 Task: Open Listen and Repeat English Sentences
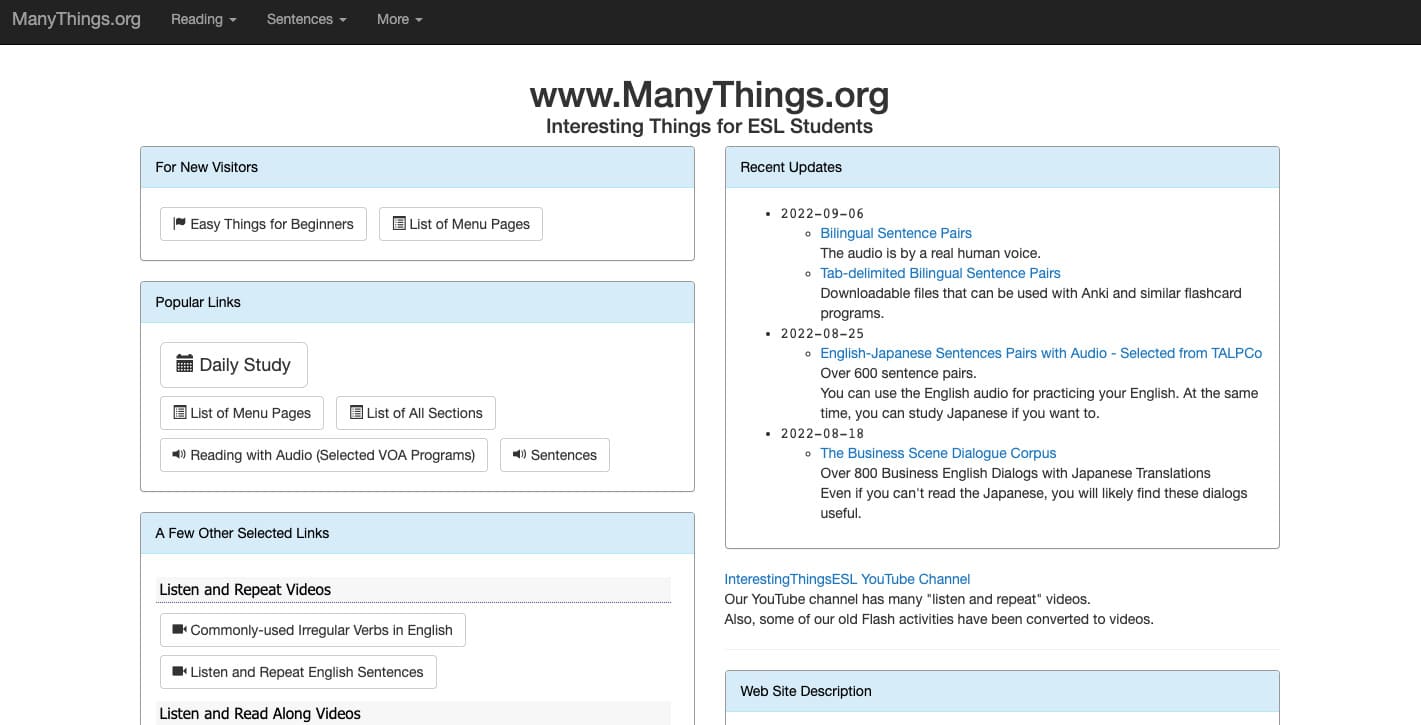pos(298,672)
